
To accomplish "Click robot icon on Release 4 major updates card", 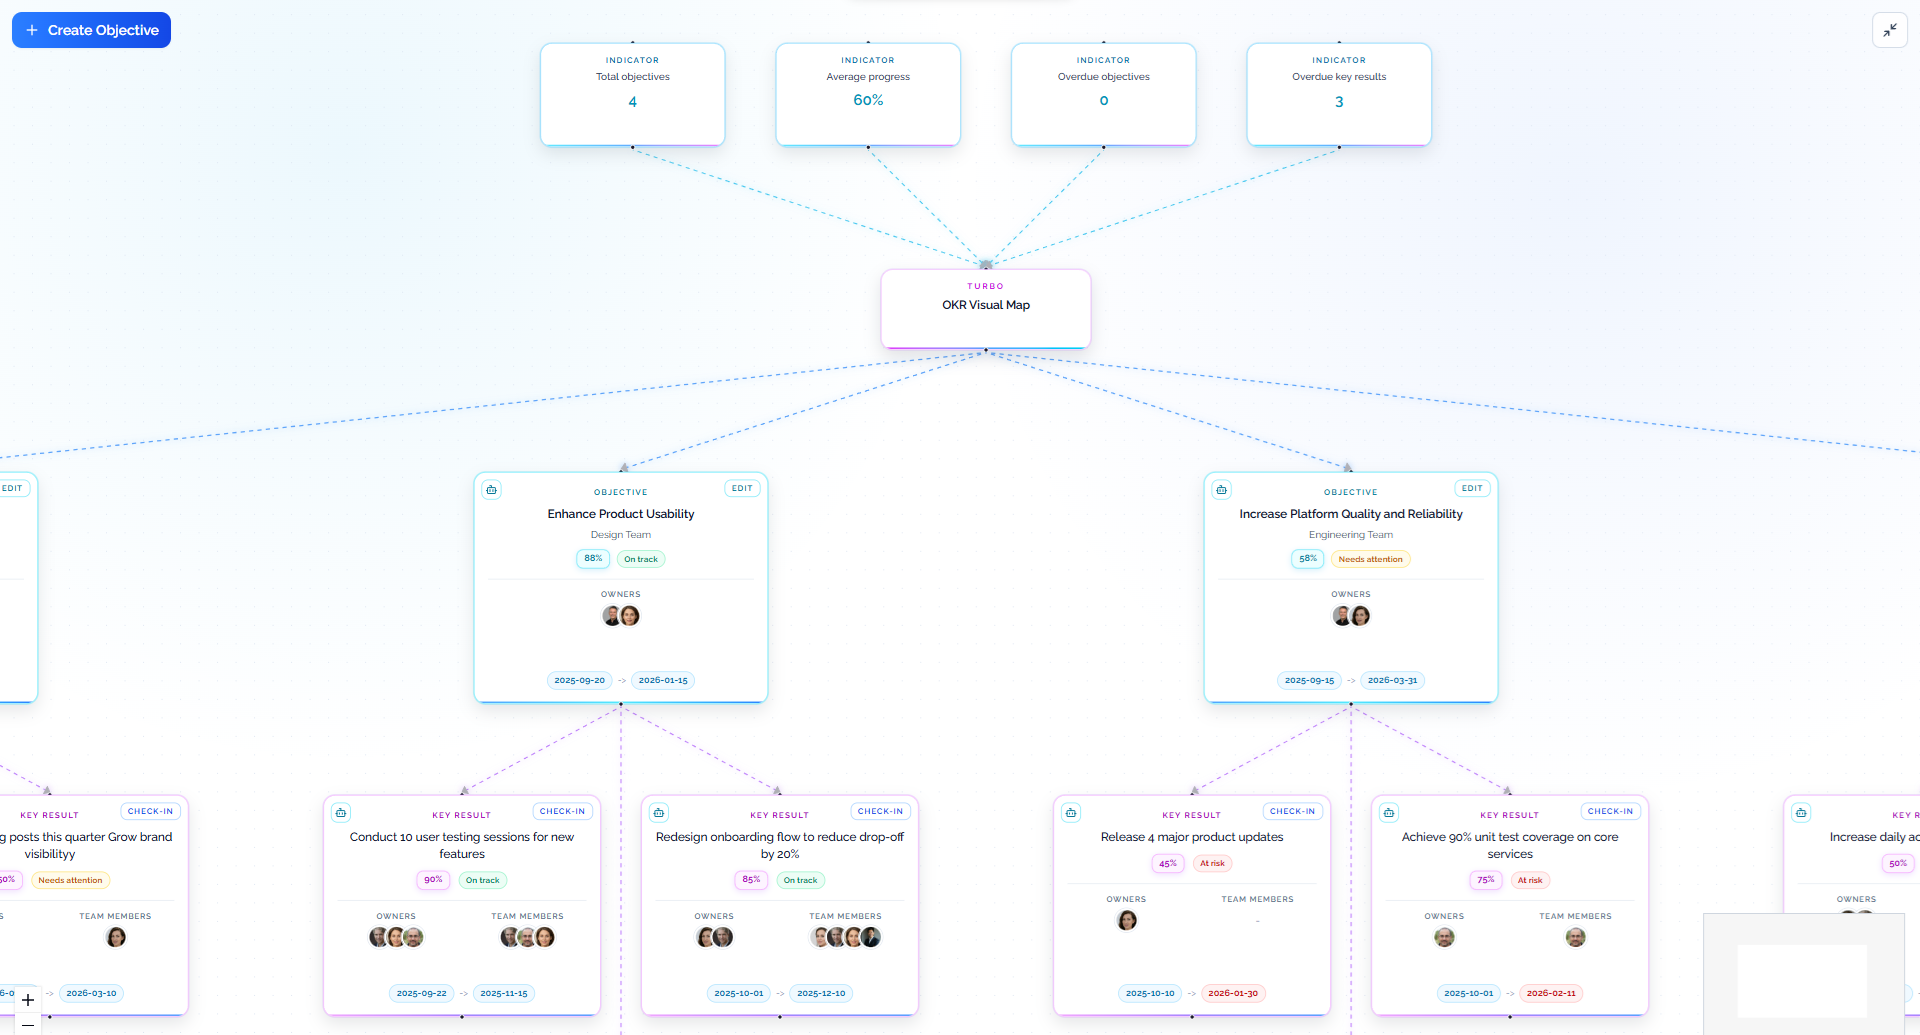I will click(1071, 813).
